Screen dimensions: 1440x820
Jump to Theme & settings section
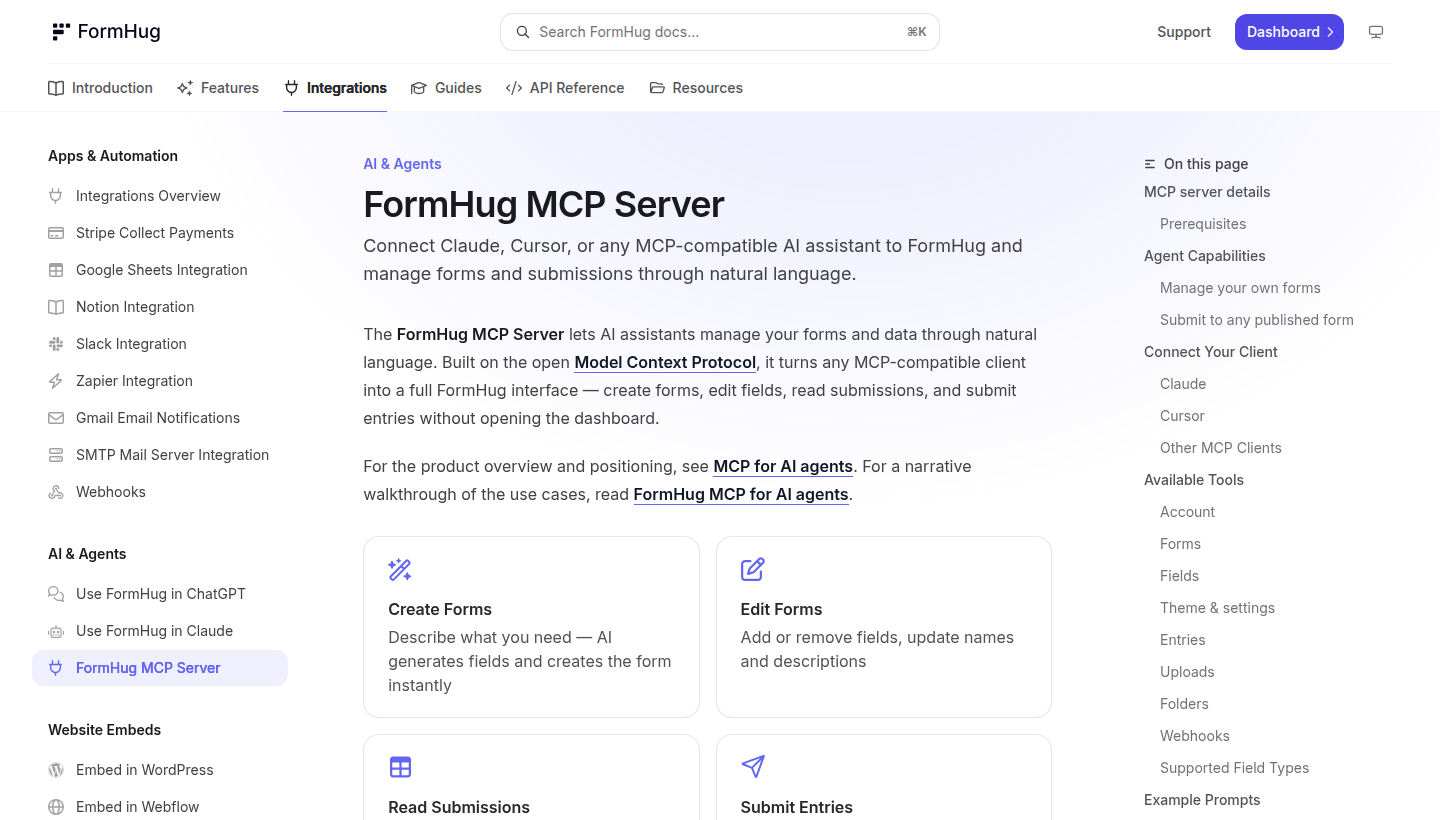(1217, 608)
